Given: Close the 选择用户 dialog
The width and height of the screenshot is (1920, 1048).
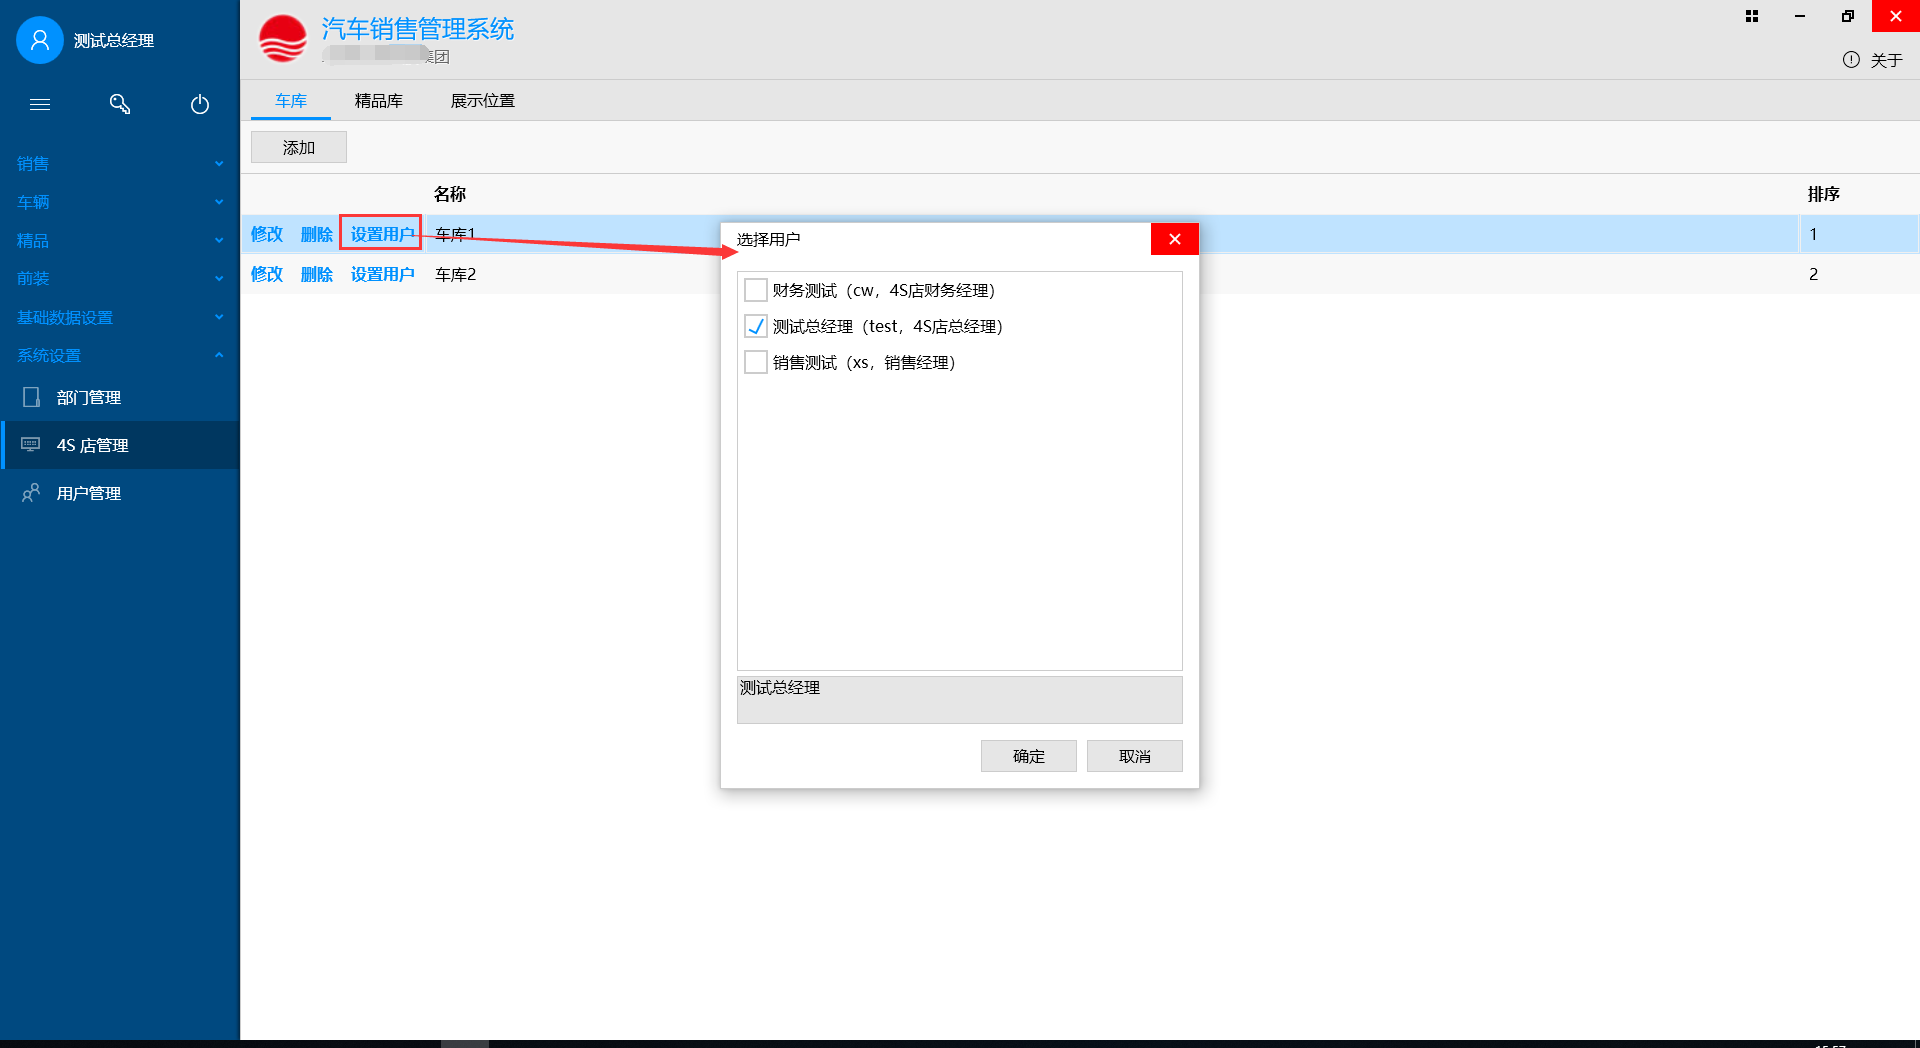Looking at the screenshot, I should (x=1174, y=239).
